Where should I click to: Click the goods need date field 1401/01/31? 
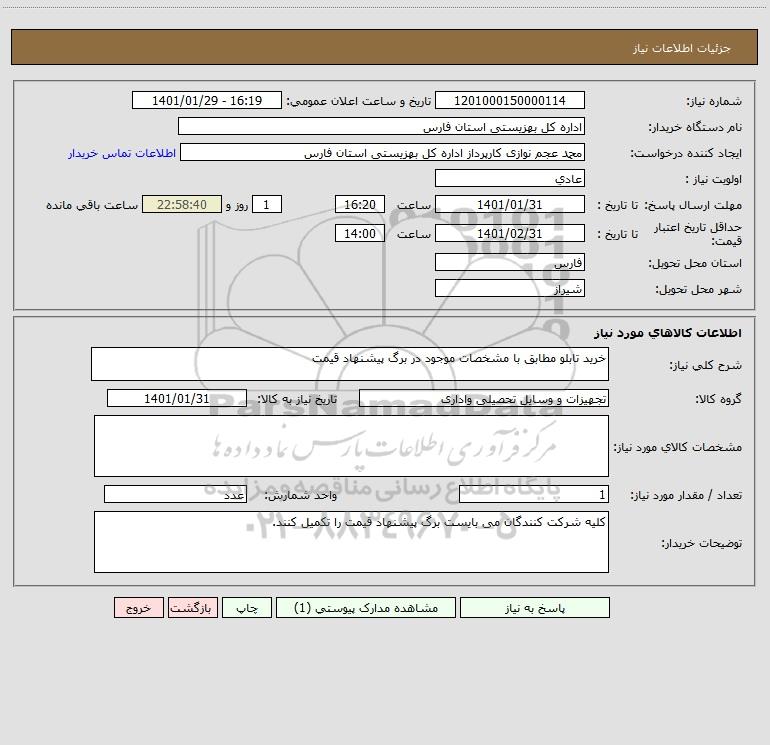[177, 398]
